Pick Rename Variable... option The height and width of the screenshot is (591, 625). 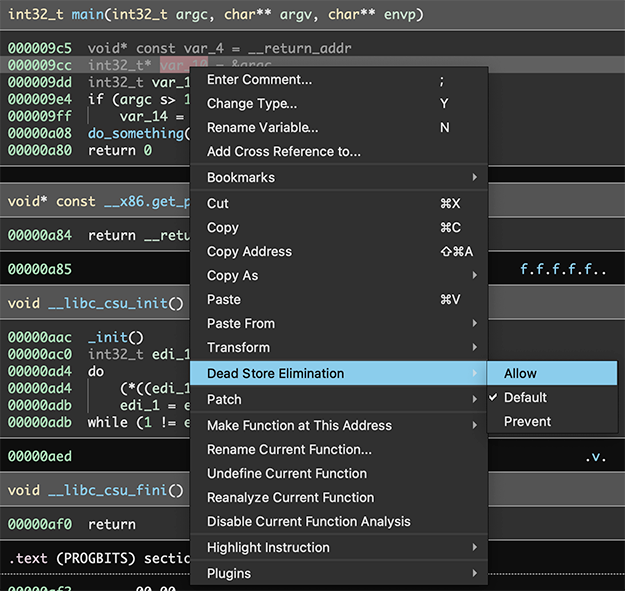click(339, 128)
